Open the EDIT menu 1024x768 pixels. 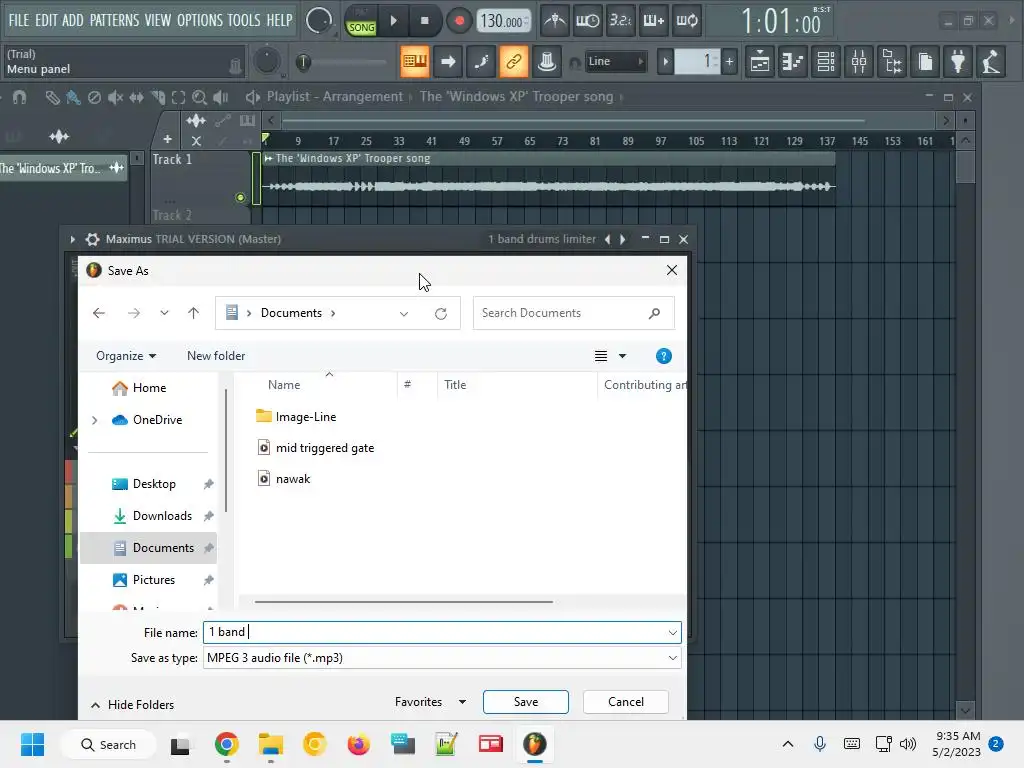46,20
